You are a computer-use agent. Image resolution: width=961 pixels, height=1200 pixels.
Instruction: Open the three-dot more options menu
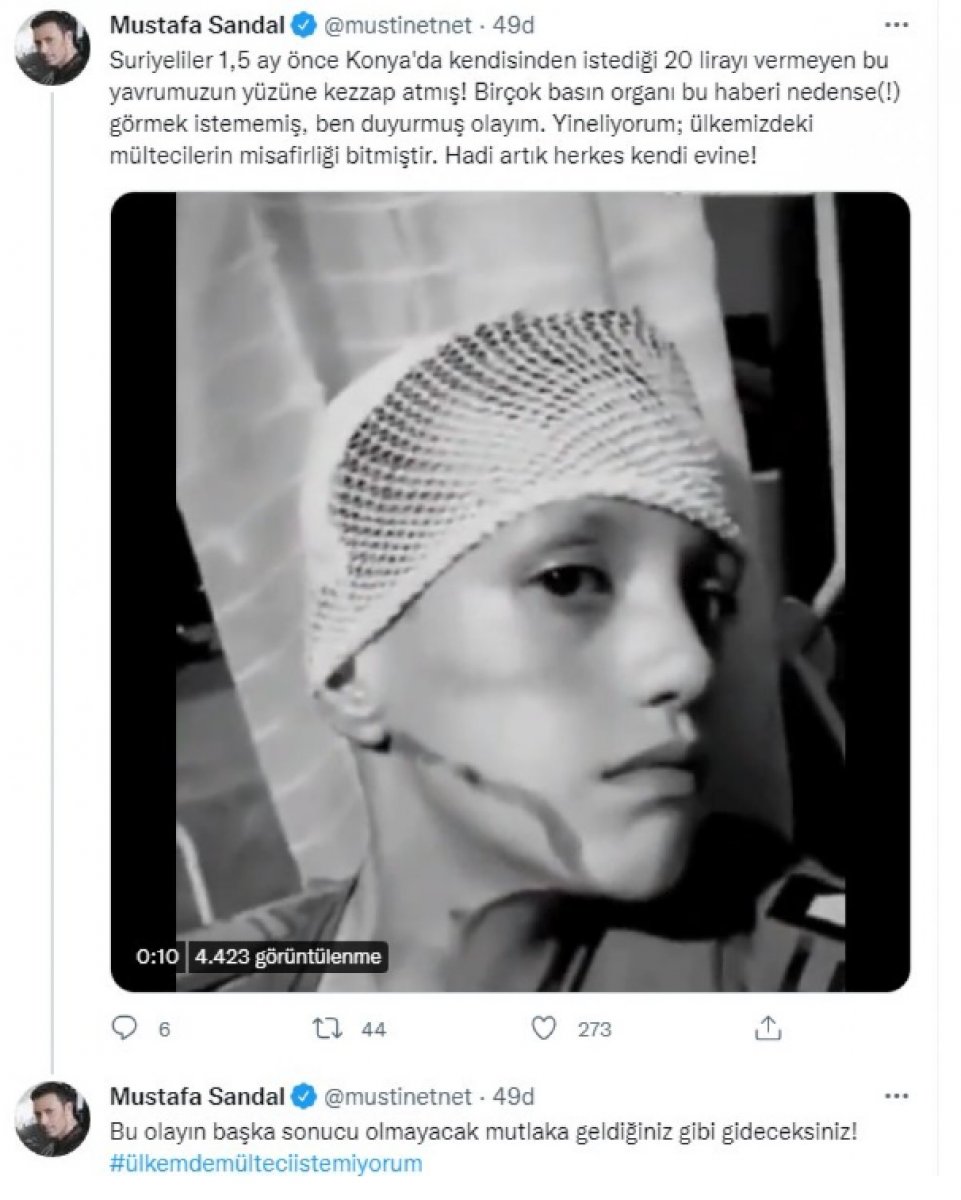coord(890,22)
